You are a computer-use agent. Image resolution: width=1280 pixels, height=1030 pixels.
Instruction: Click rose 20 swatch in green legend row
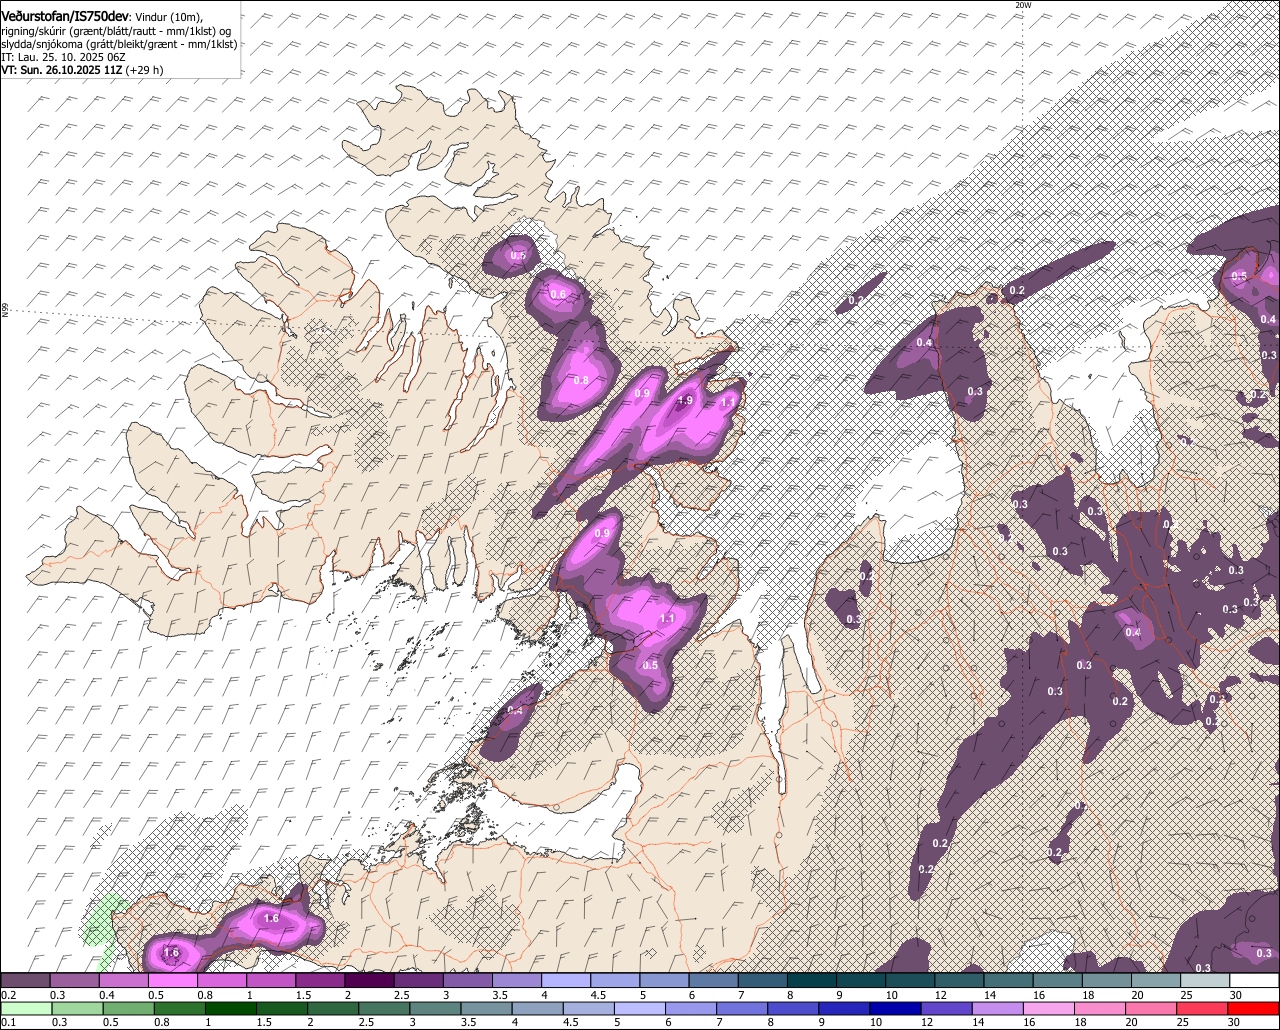(1152, 1008)
